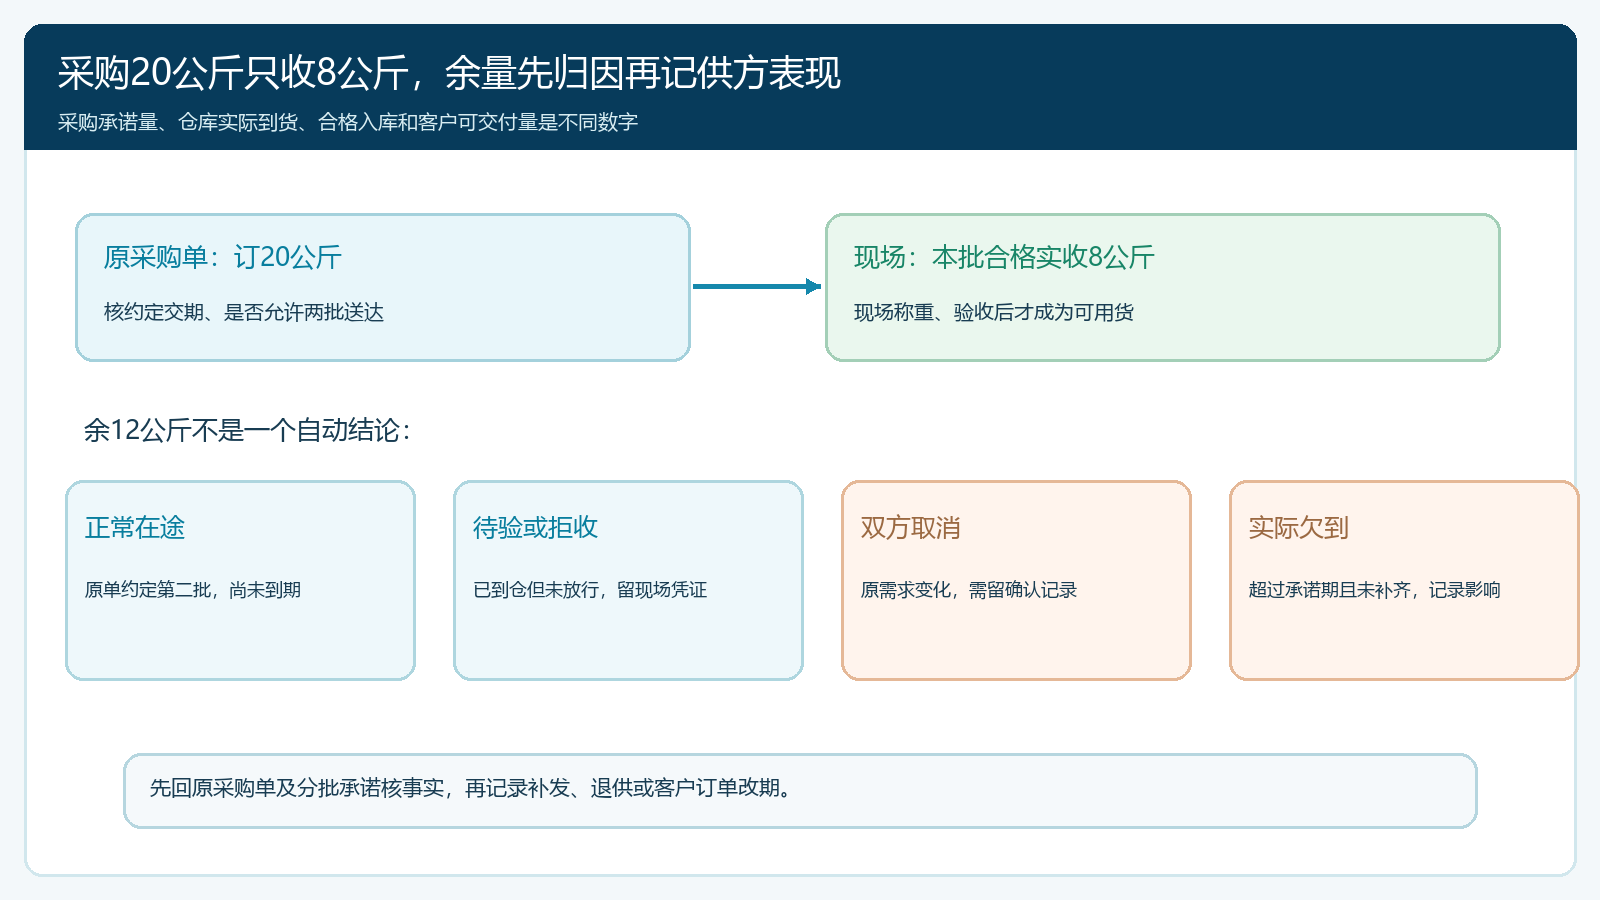Select the subtitle 采购承诺量、仓库实际到货、合格入库和客户可交付量是不同数字
Image resolution: width=1600 pixels, height=900 pixels.
348,122
